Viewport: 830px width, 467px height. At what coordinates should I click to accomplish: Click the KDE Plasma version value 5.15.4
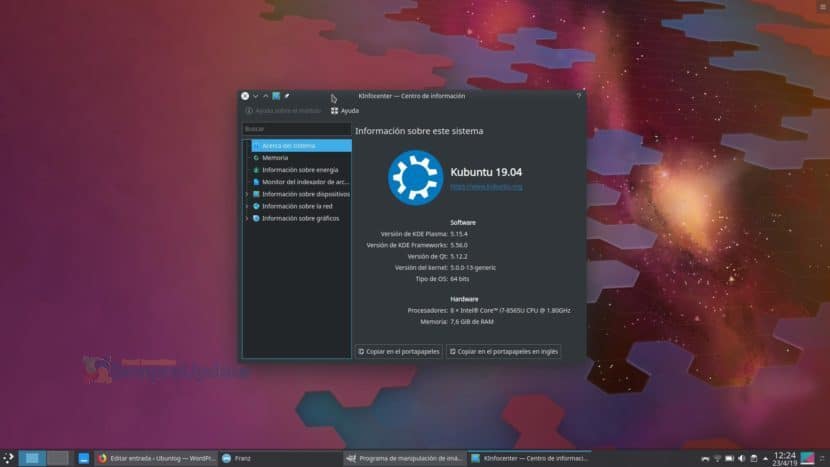click(458, 234)
